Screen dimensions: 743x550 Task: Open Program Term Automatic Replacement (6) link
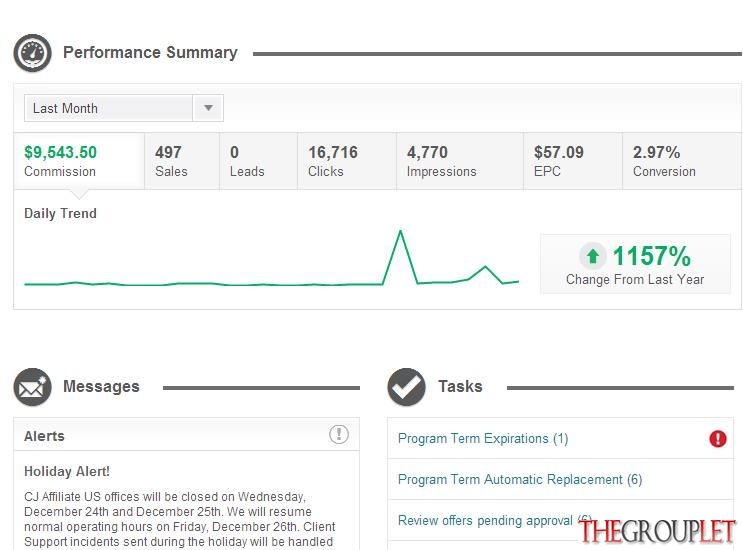click(x=520, y=479)
